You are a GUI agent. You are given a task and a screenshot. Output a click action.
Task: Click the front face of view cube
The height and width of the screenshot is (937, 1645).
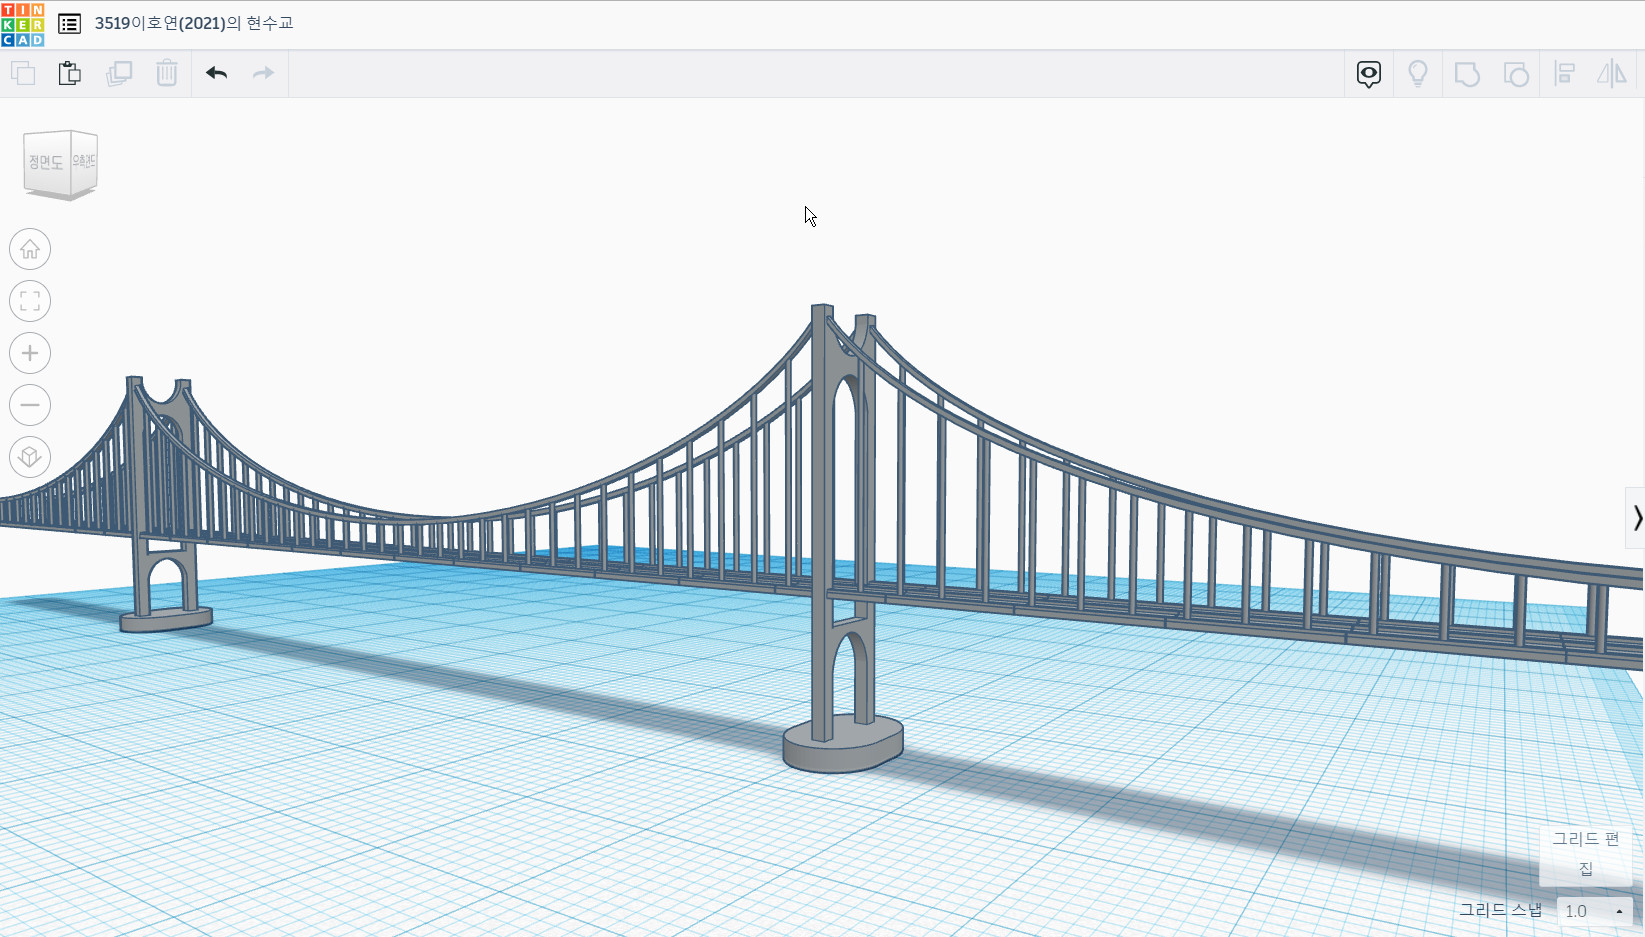tap(46, 163)
